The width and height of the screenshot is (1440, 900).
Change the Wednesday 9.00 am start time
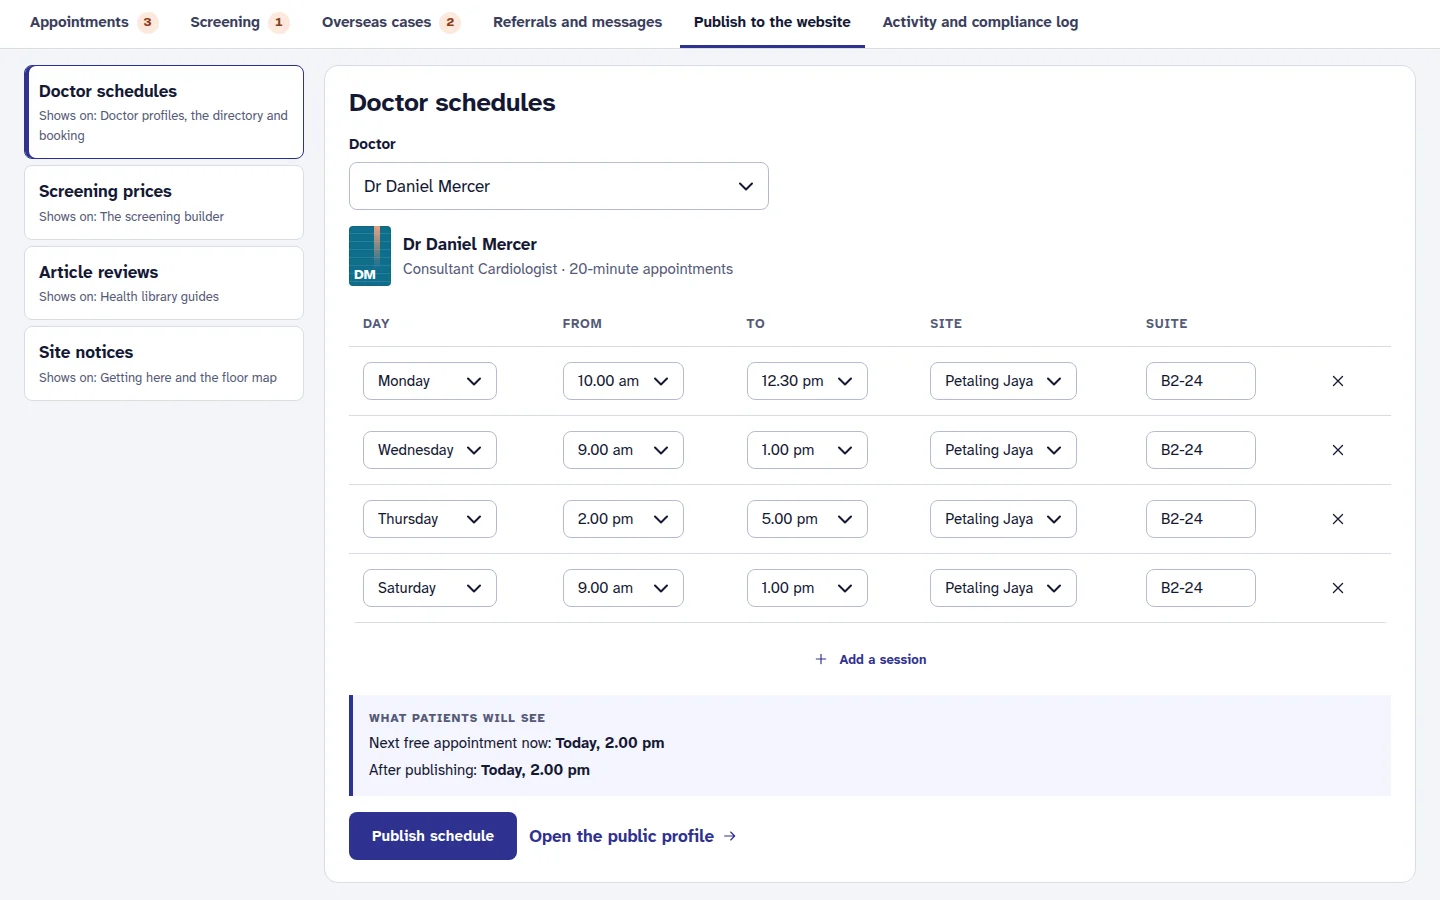pos(623,450)
